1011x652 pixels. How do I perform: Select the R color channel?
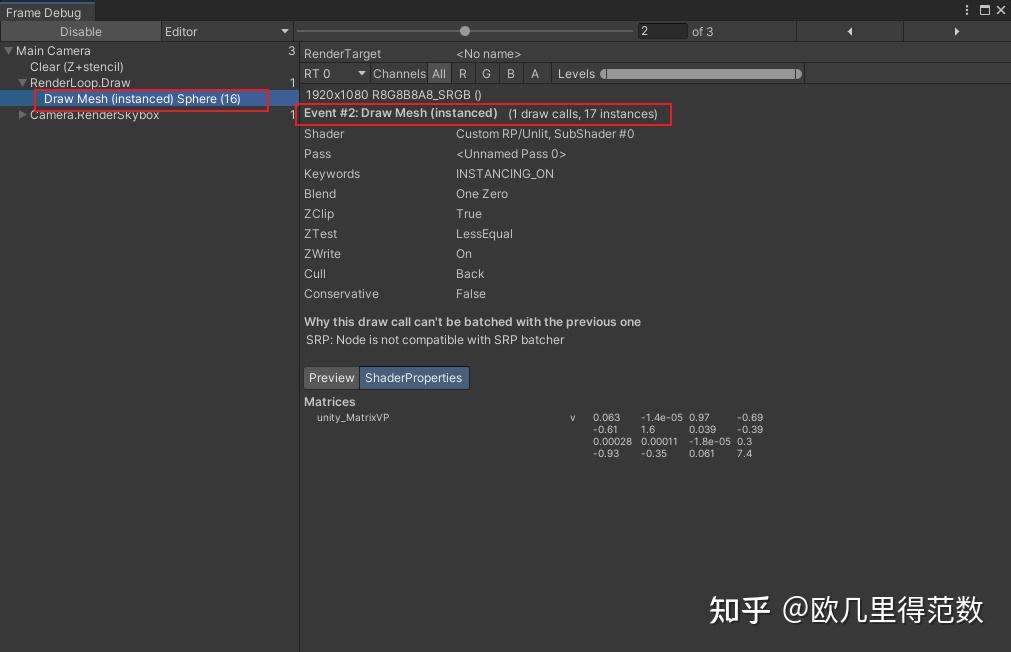coord(462,73)
